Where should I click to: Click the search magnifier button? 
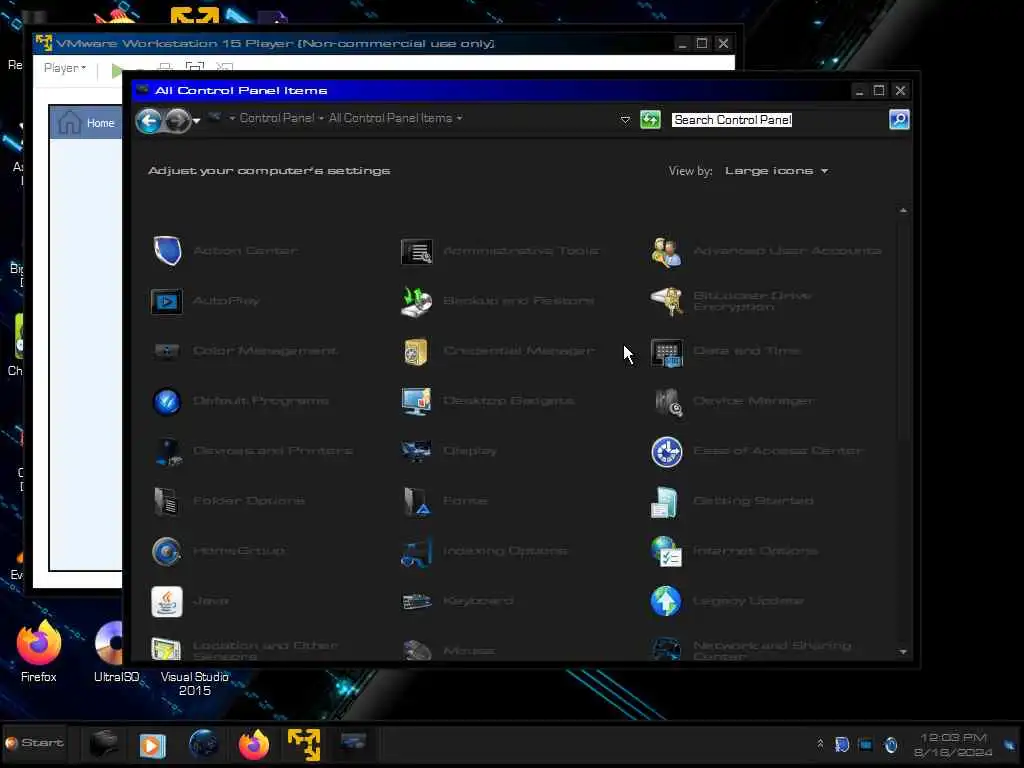point(899,120)
